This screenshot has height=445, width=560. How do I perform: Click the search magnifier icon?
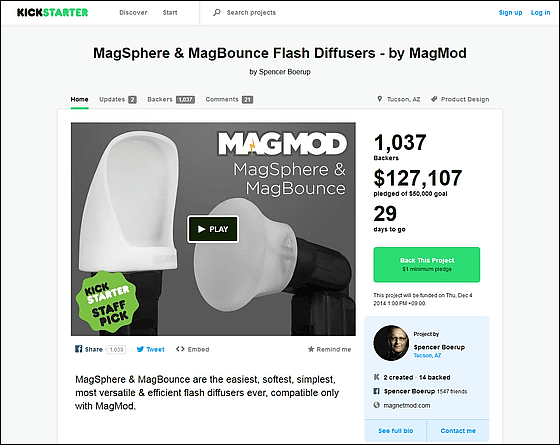(x=216, y=12)
